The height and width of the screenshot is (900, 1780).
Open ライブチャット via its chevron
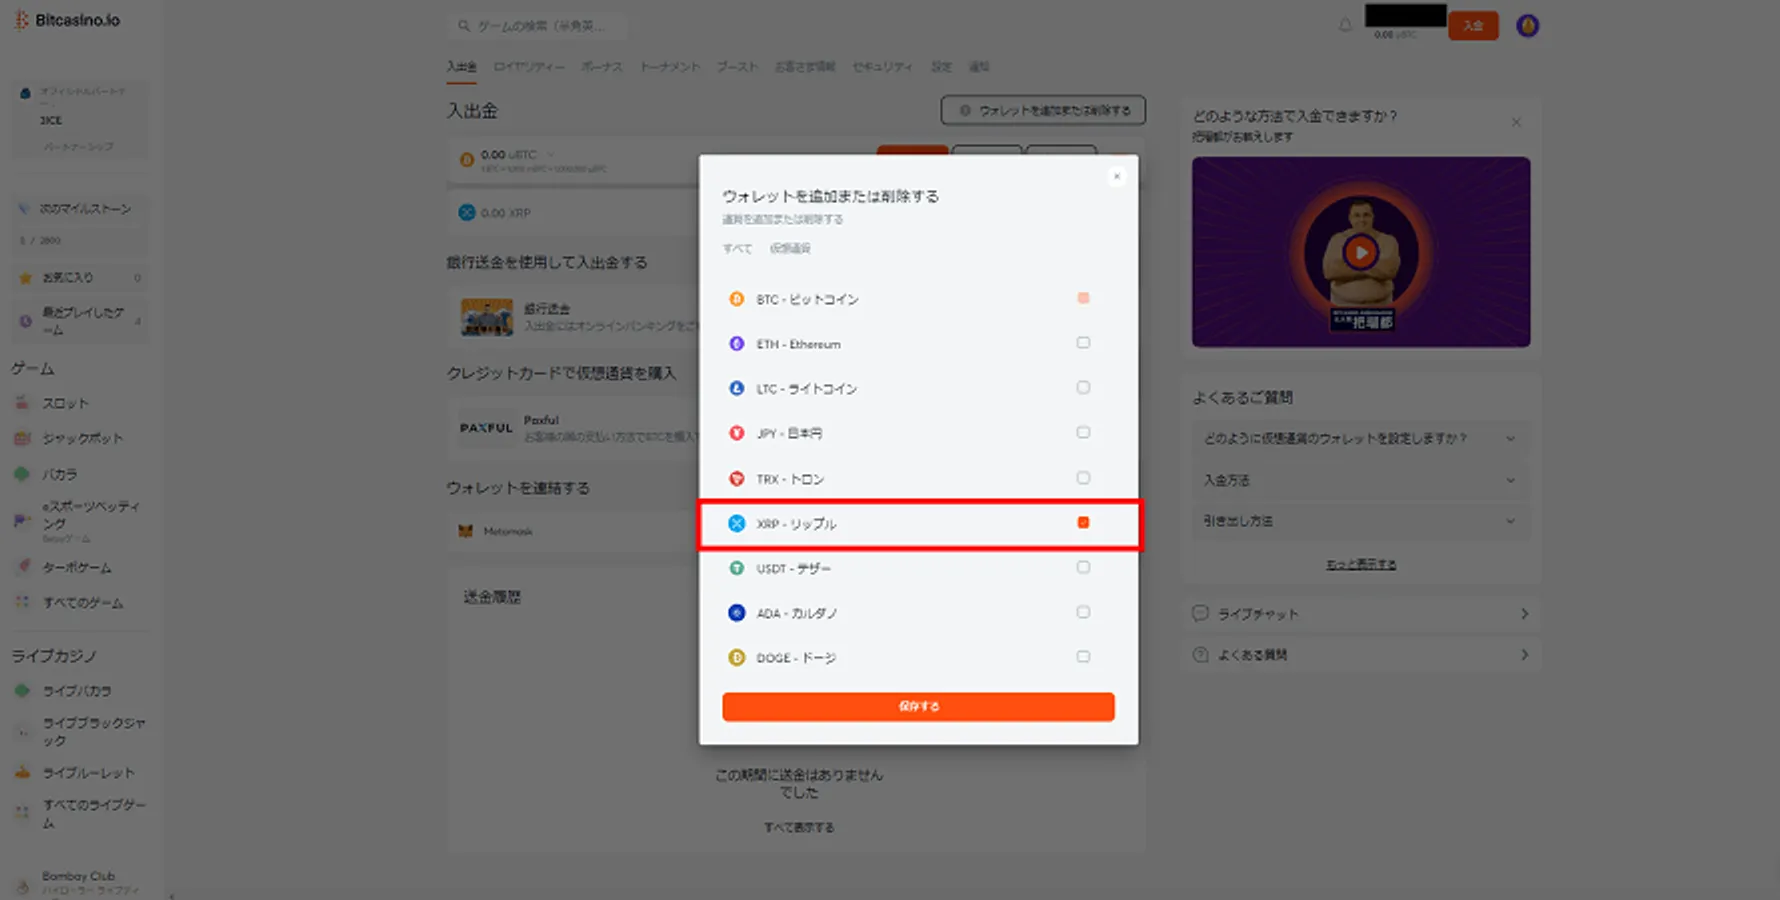1524,614
